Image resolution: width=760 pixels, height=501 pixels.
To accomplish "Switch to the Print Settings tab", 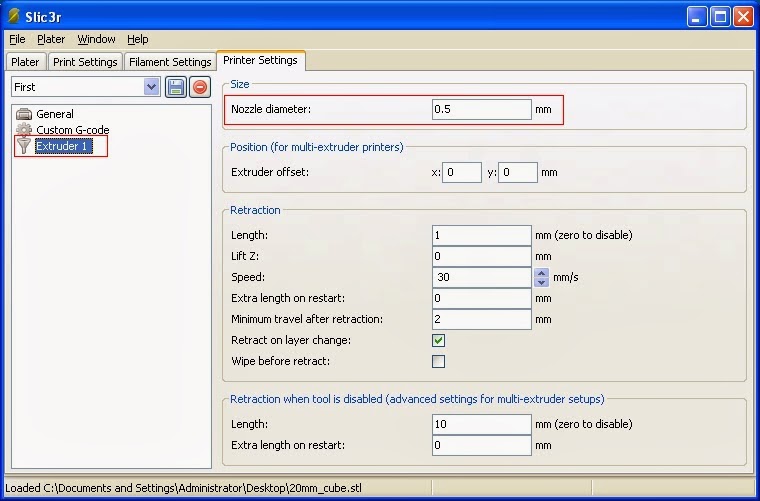I will pyautogui.click(x=85, y=62).
